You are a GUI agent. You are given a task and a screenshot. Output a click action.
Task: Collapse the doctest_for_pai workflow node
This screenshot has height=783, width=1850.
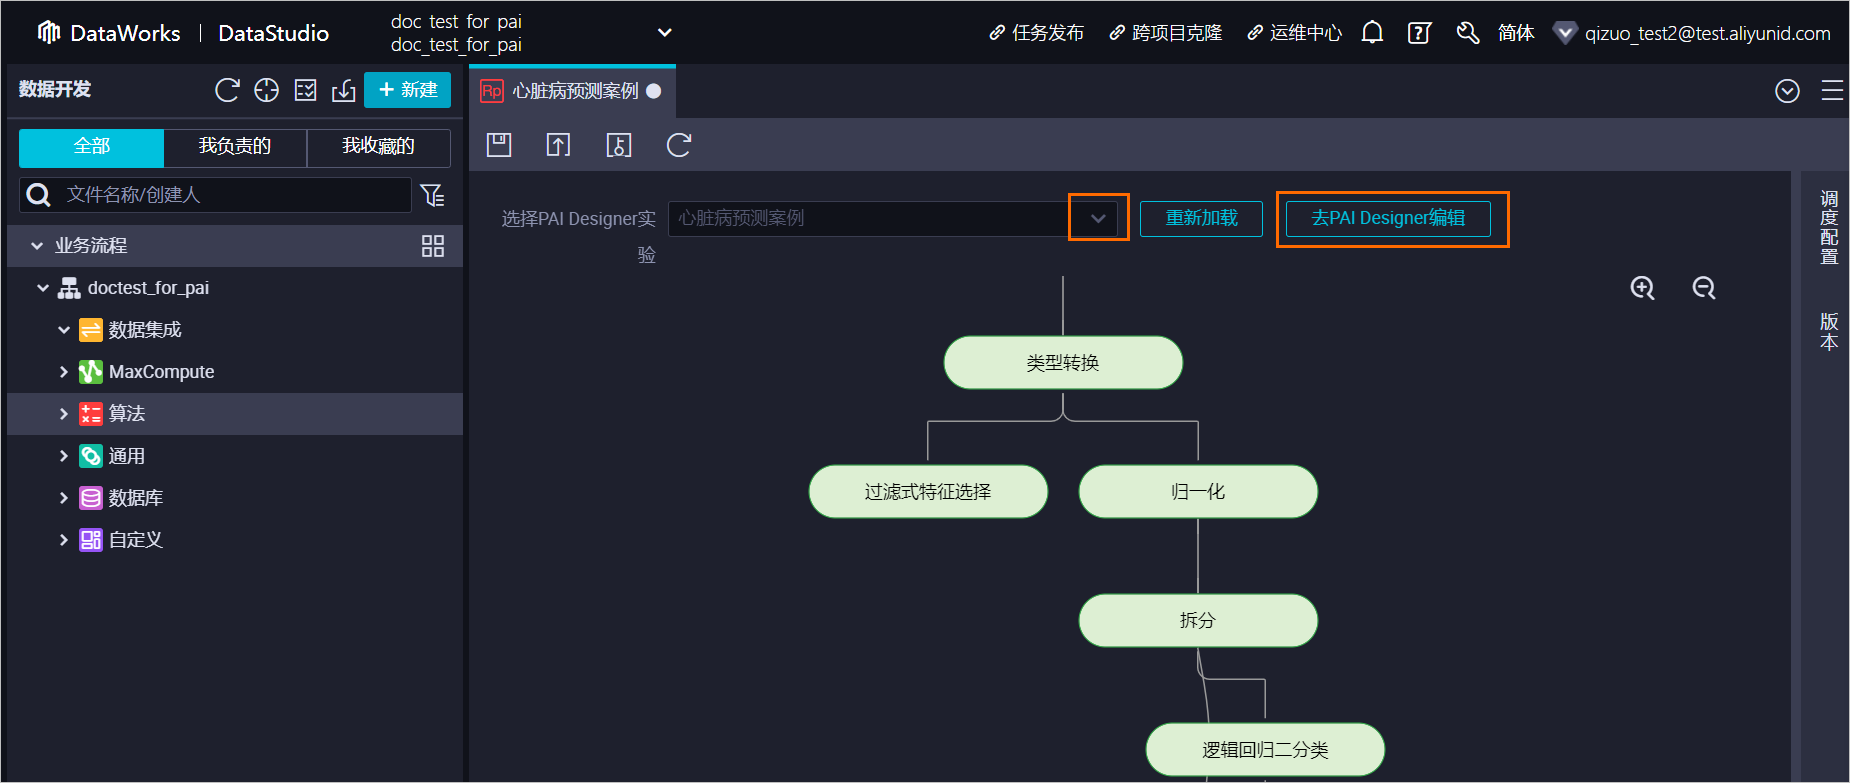[42, 288]
